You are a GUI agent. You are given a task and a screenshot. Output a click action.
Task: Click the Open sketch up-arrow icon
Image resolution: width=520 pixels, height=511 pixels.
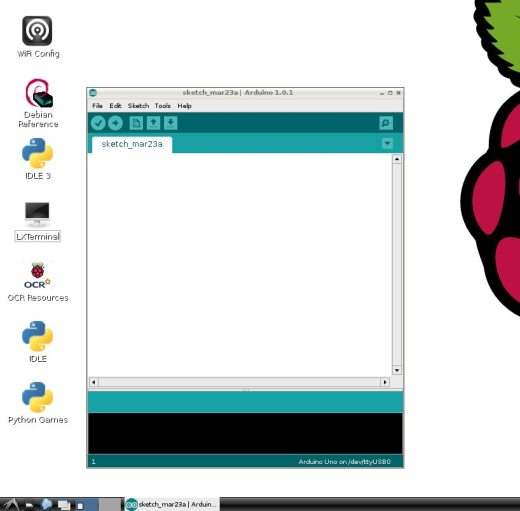[153, 123]
